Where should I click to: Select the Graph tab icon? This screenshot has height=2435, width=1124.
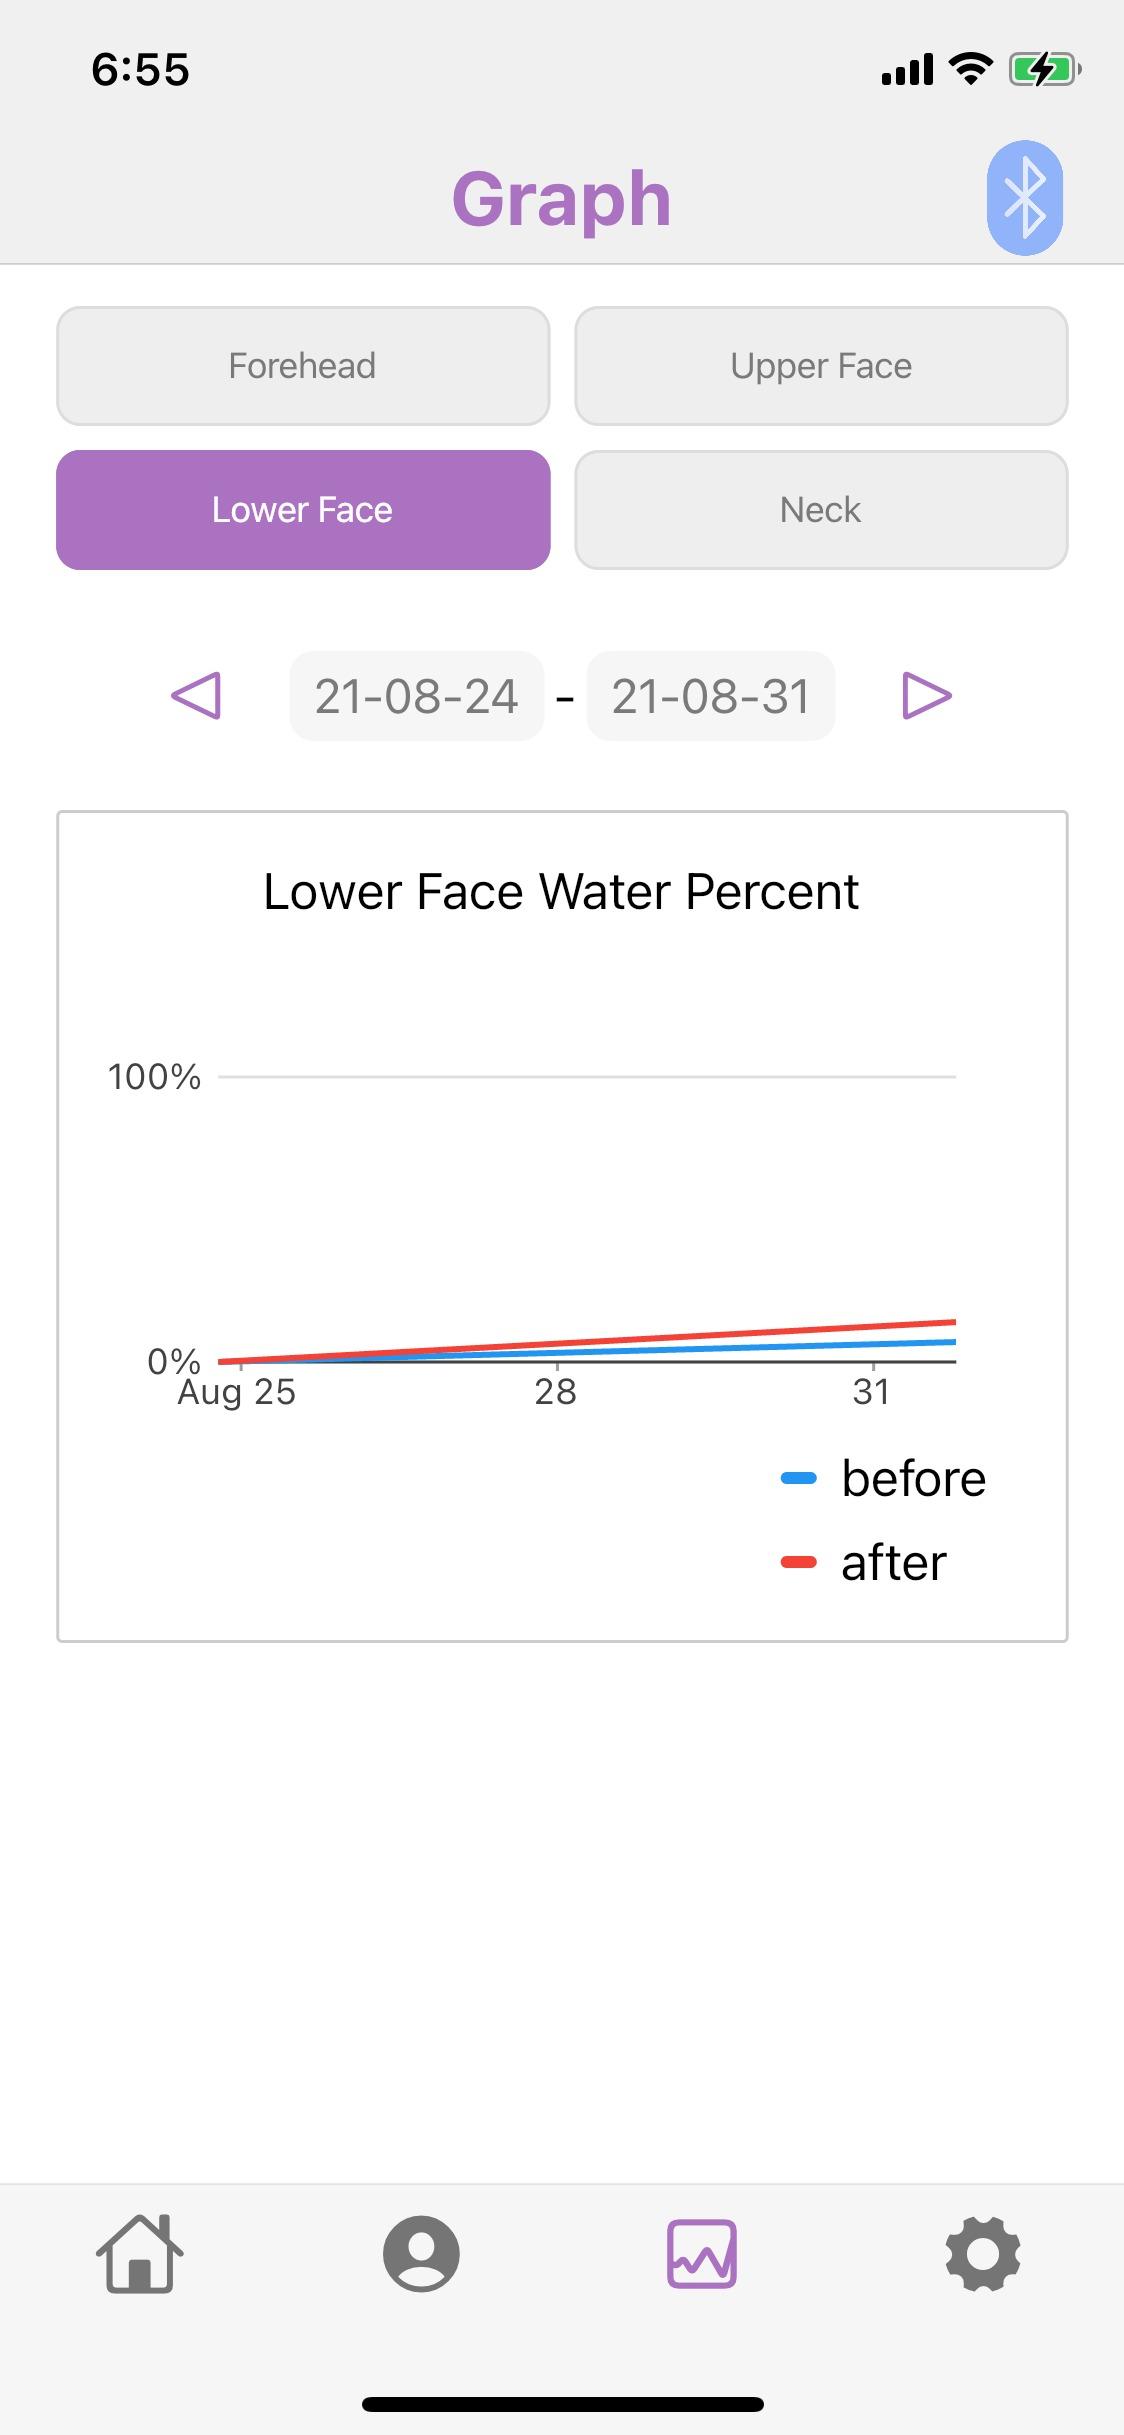point(702,2254)
